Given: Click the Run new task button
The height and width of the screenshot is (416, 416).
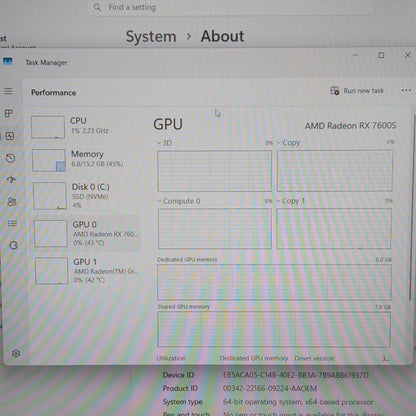Looking at the screenshot, I should coord(357,91).
